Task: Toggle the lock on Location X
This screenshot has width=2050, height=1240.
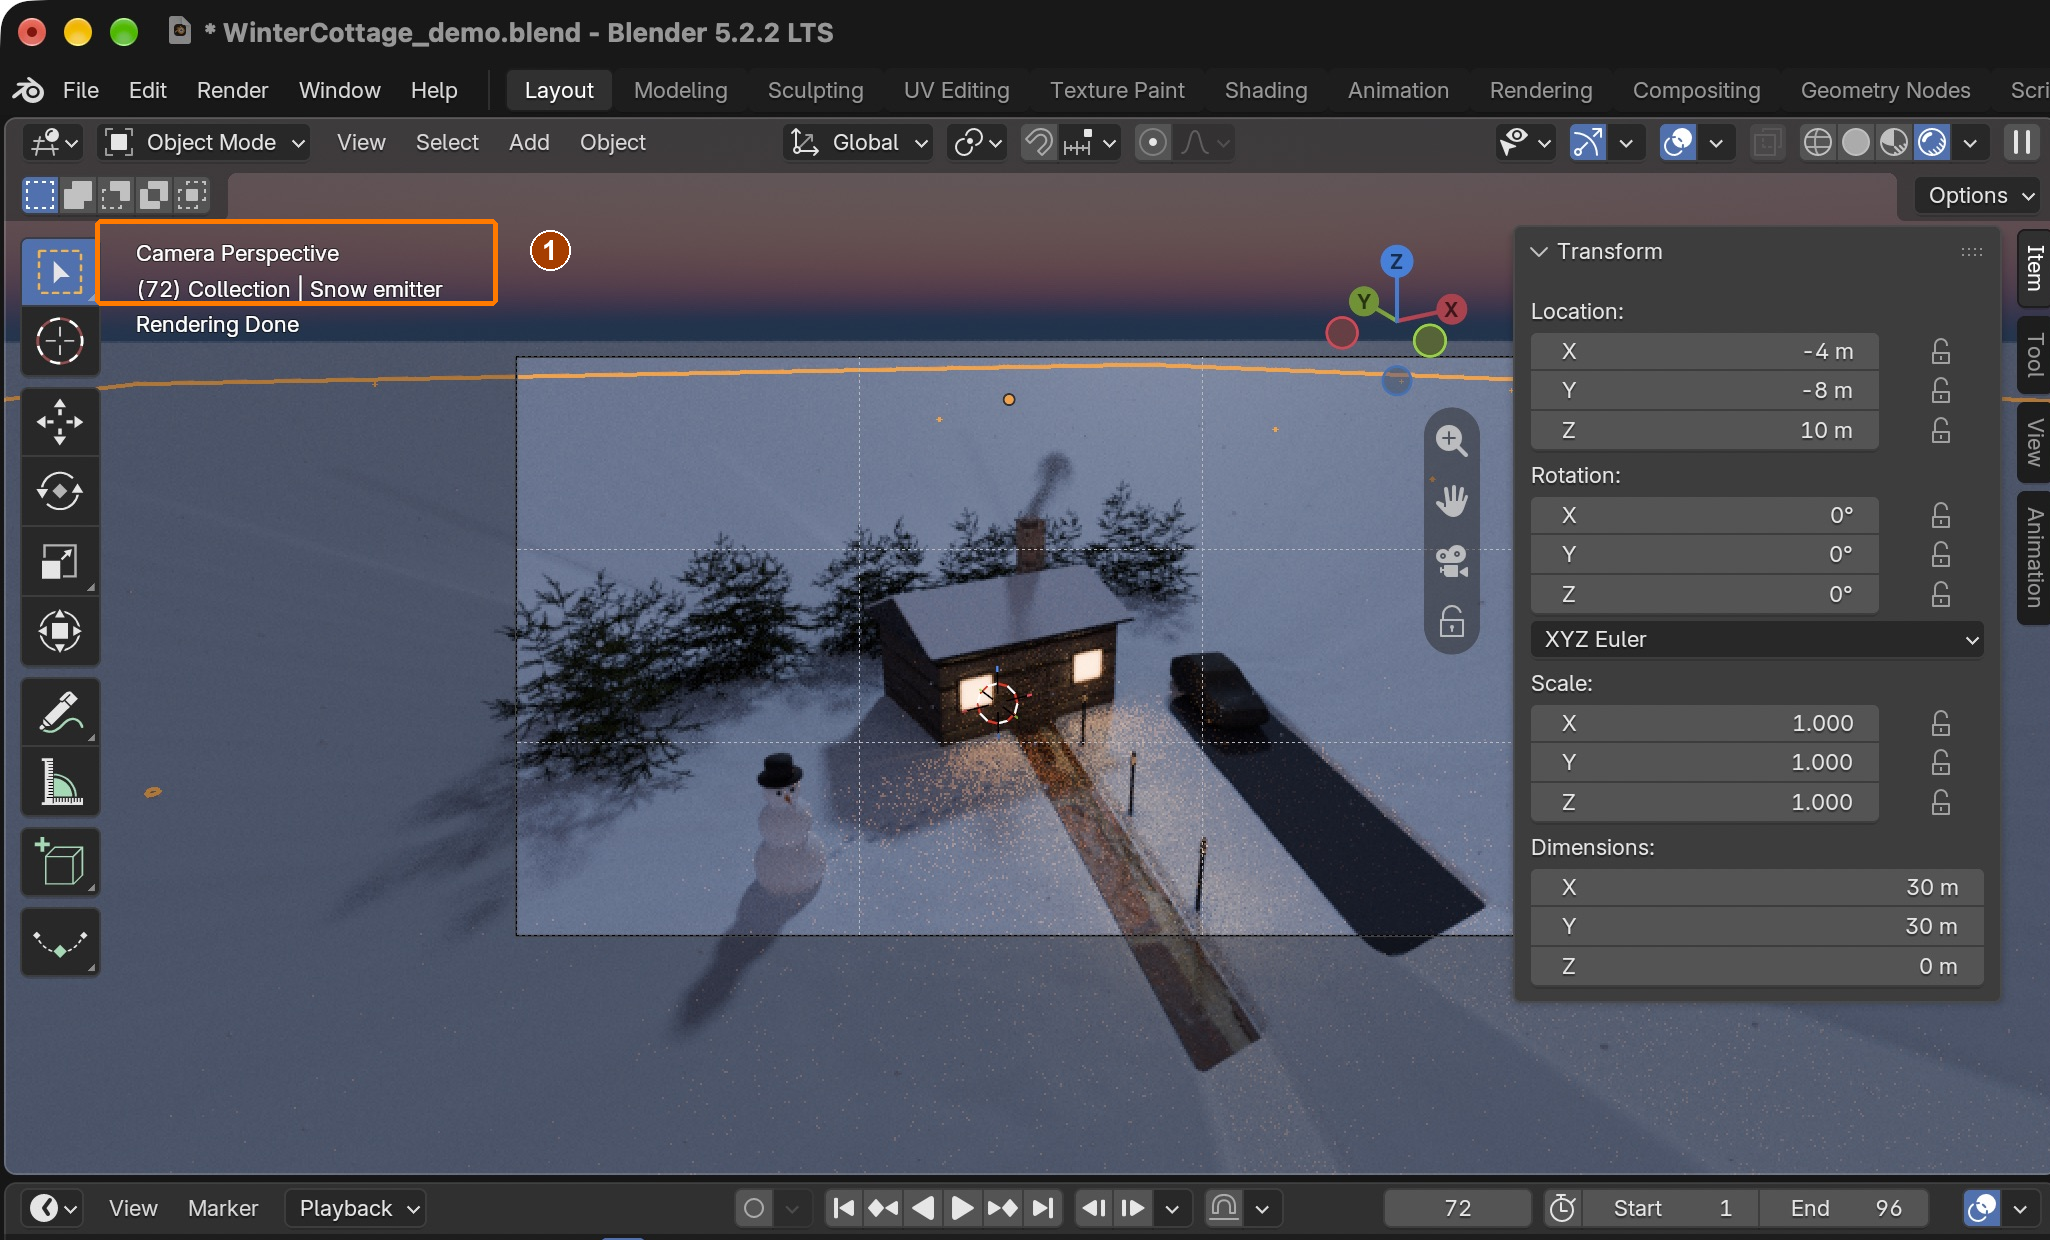Action: click(1940, 351)
